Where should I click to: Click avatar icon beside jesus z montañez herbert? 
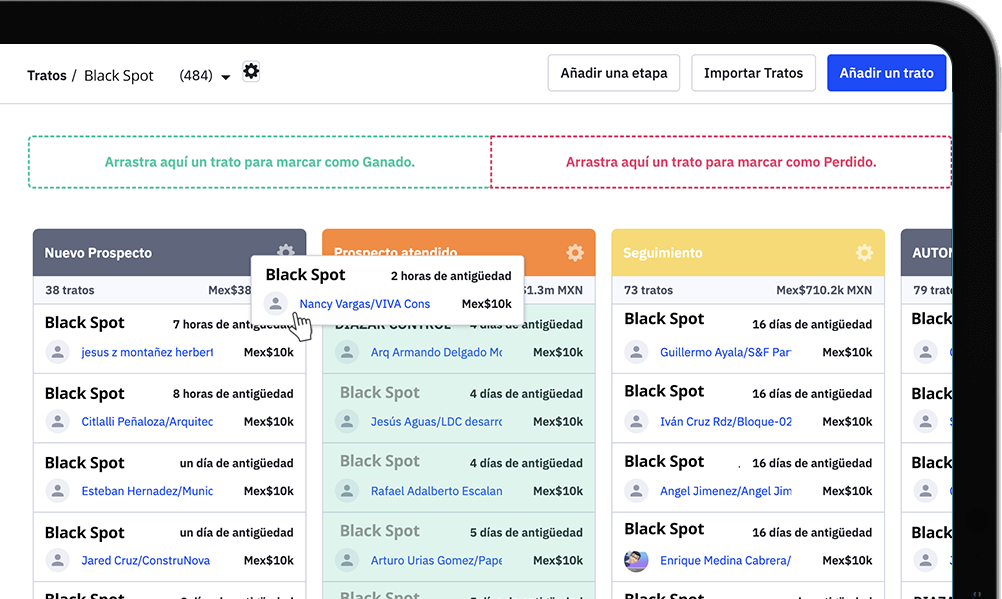[x=58, y=352]
